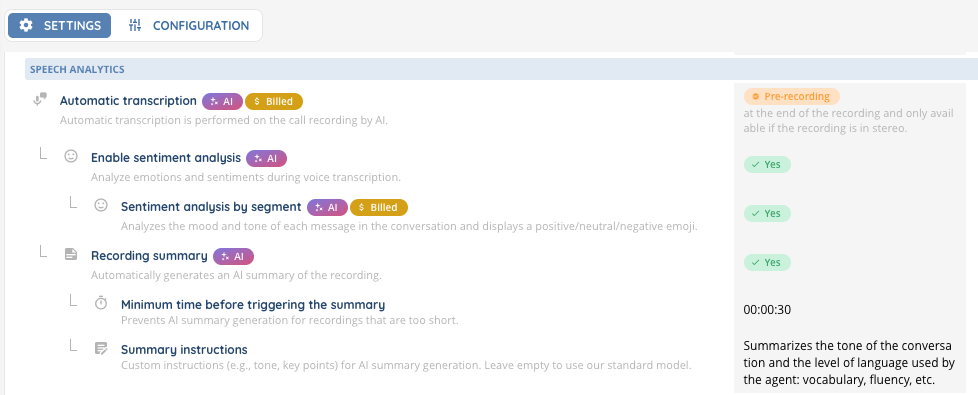Click the notepad icon beside Summary instructions
This screenshot has height=395, width=978.
coord(101,348)
